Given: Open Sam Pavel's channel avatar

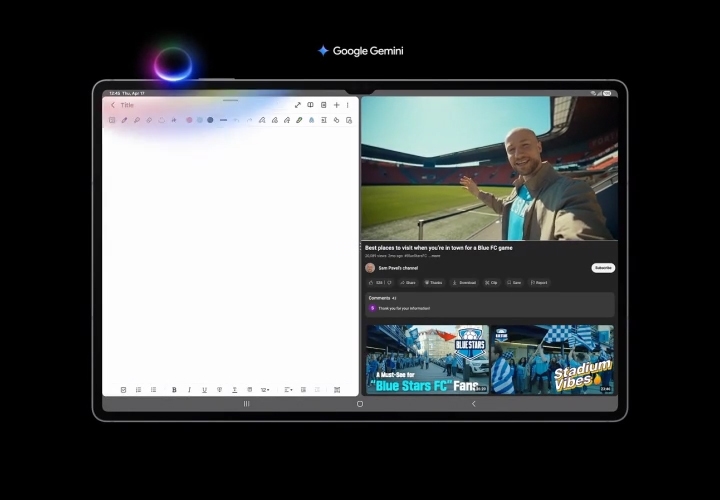Looking at the screenshot, I should click(x=370, y=268).
